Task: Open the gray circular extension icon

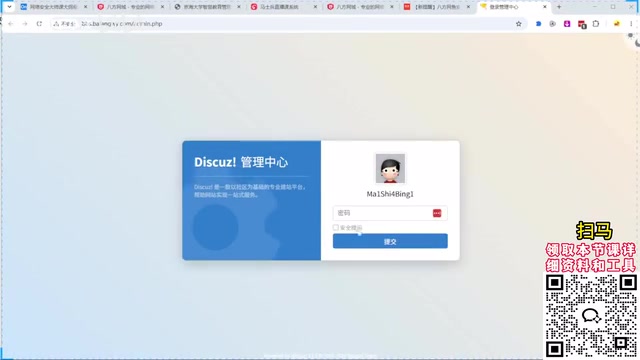Action: pyautogui.click(x=553, y=24)
